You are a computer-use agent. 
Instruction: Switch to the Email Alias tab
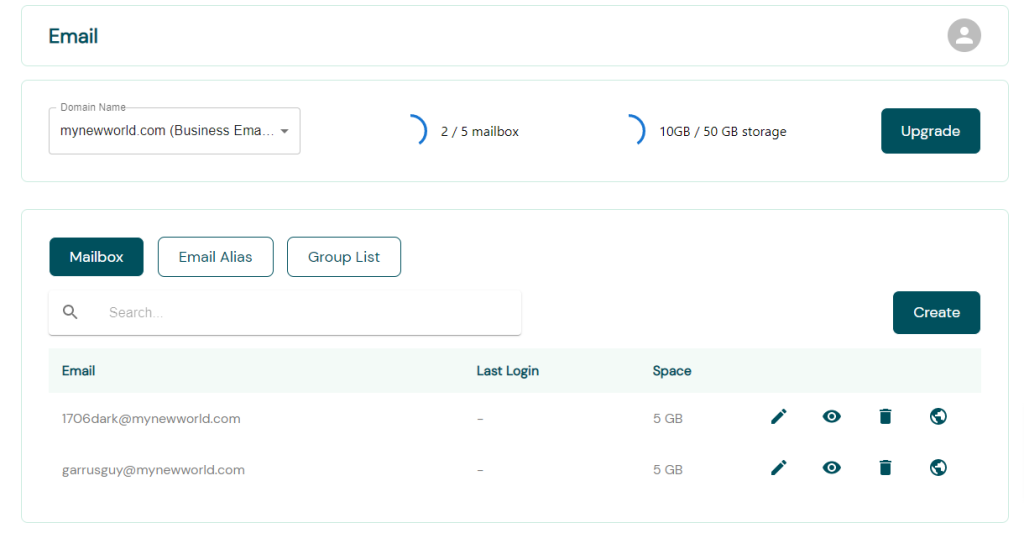216,257
